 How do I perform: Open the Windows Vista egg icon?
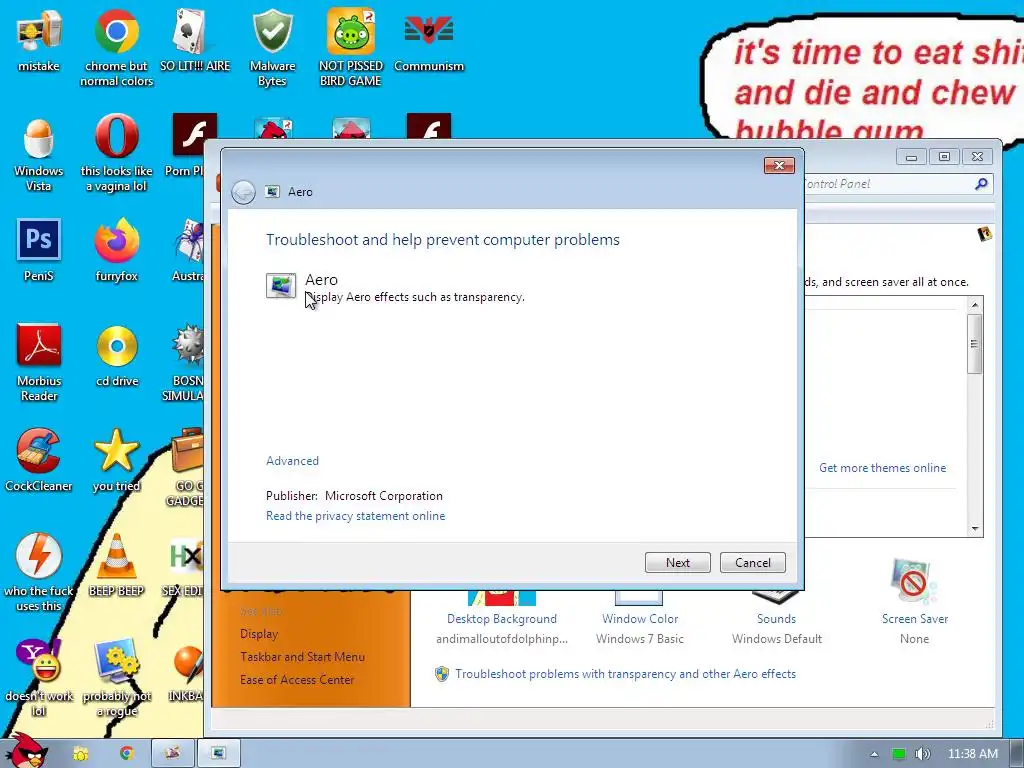click(x=39, y=154)
